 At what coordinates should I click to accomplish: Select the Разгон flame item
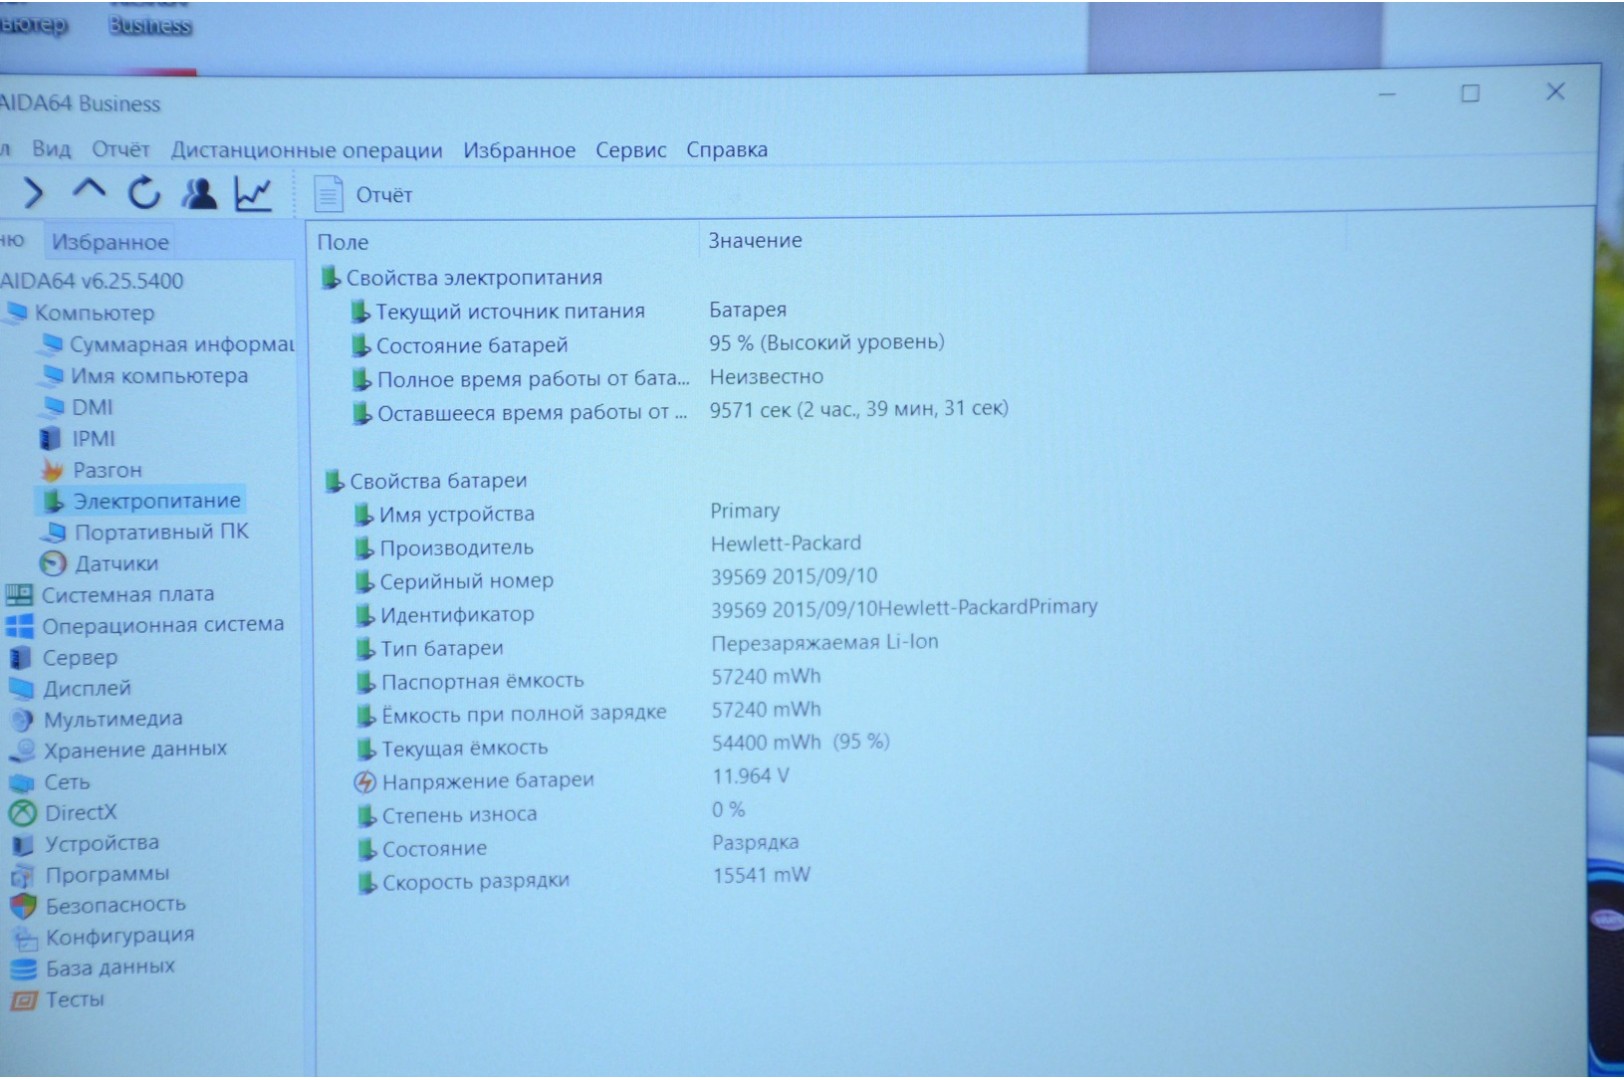click(106, 470)
